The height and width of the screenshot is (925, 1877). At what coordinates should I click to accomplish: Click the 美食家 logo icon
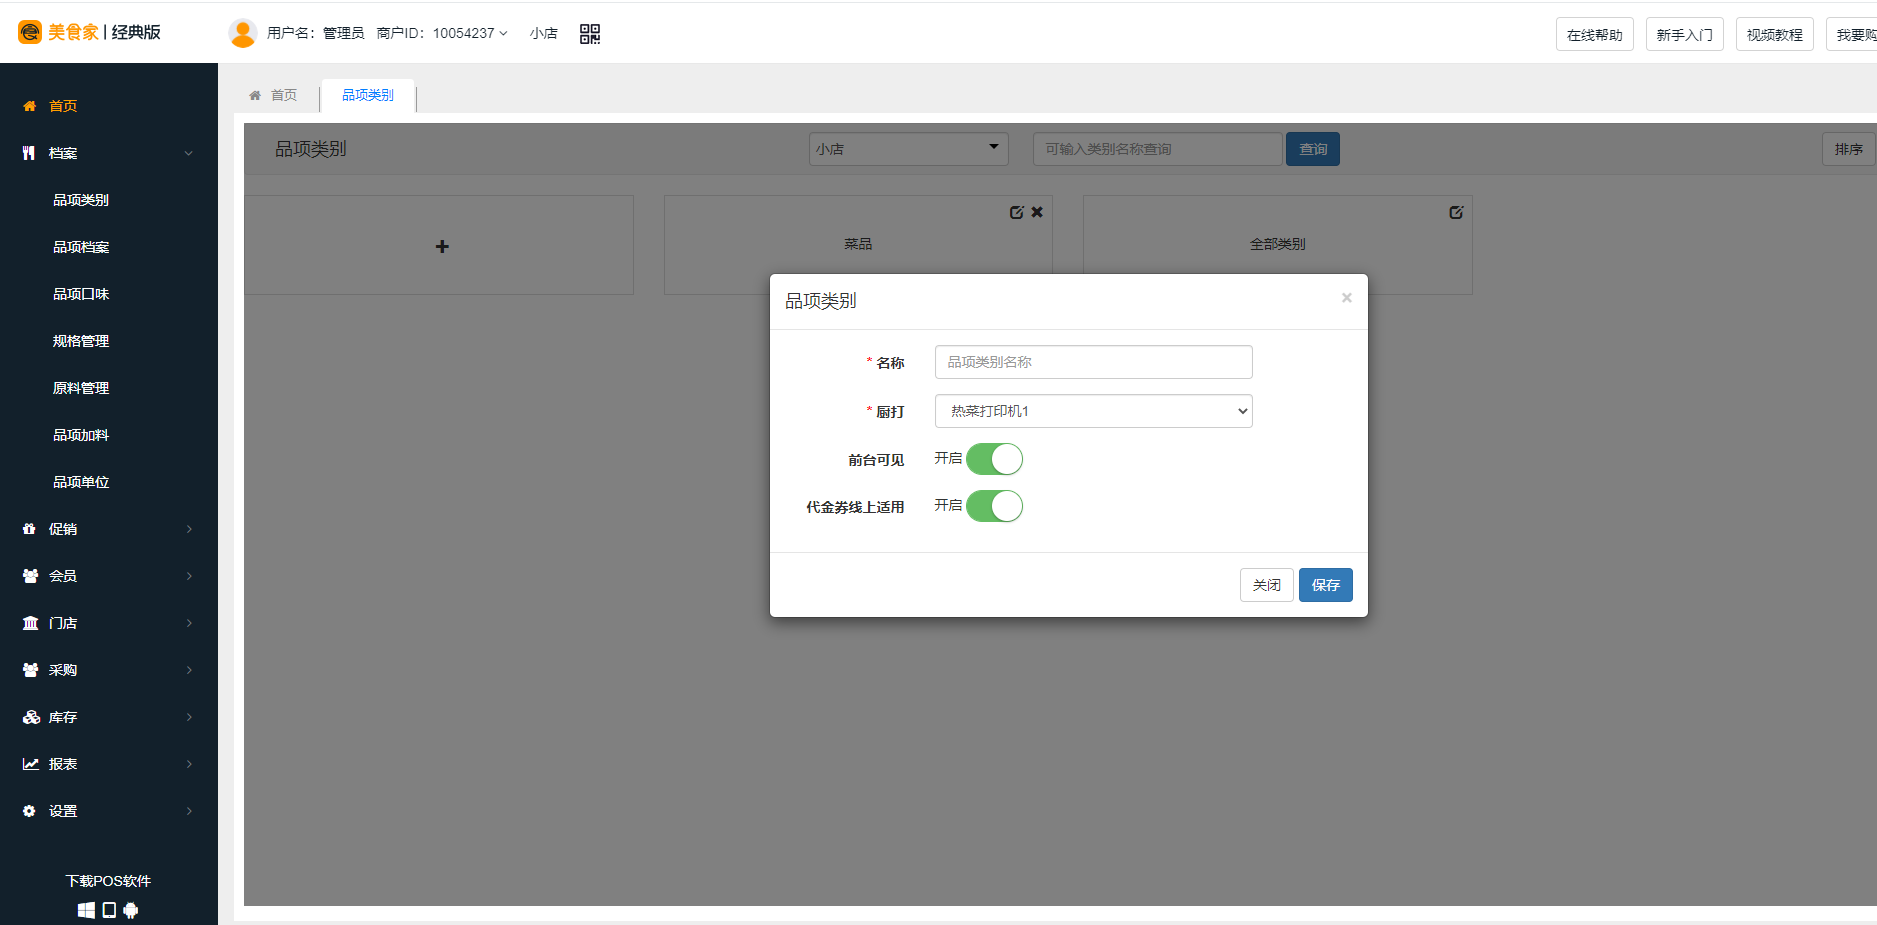pos(30,32)
